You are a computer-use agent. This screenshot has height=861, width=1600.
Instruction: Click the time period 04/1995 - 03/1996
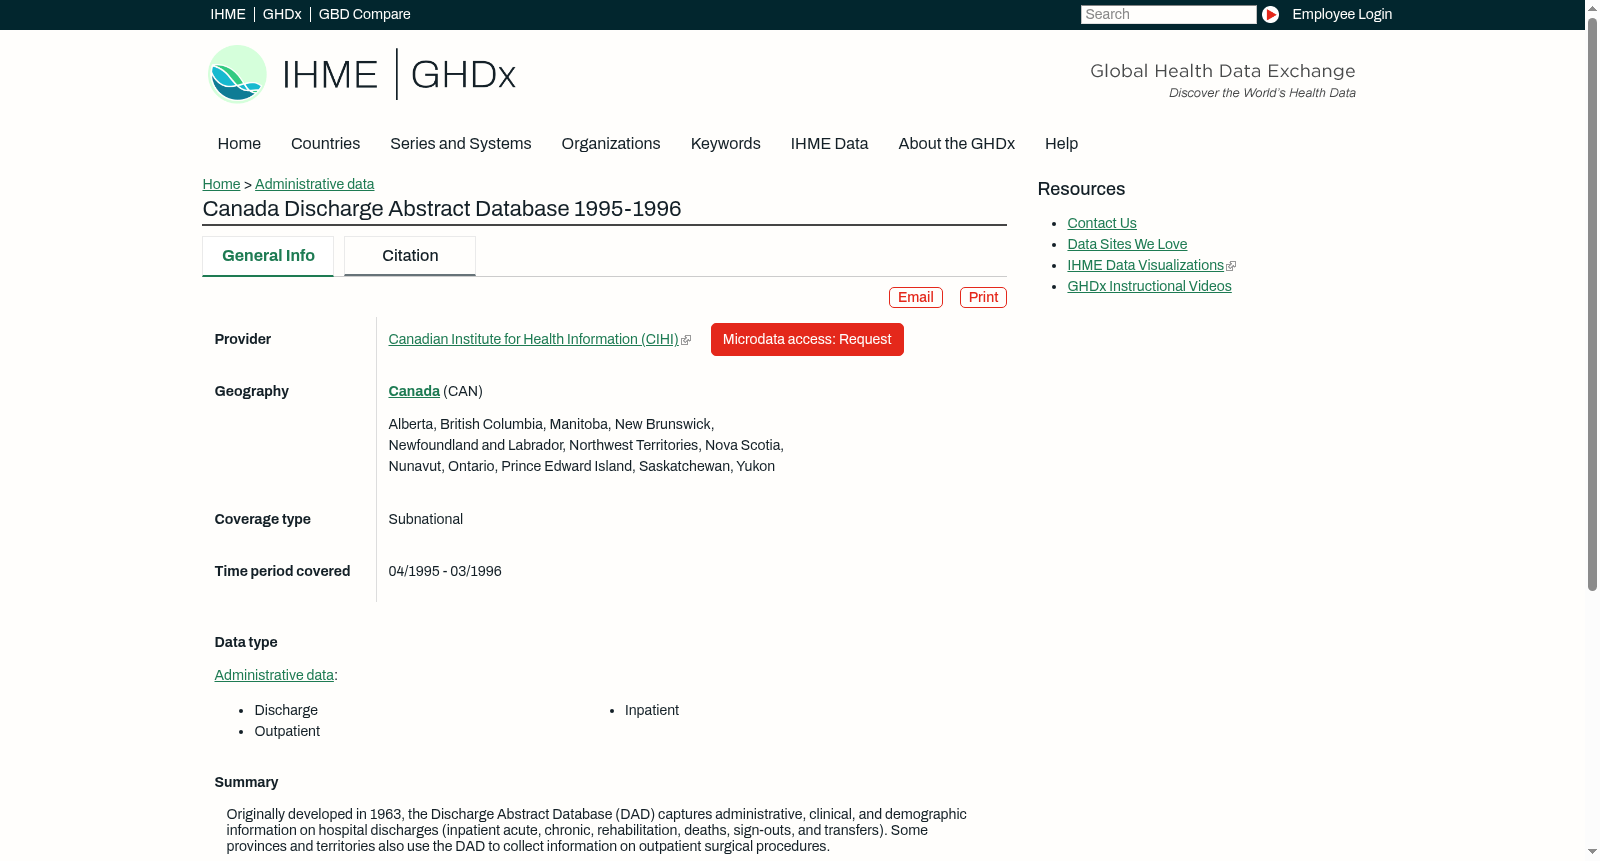click(x=445, y=572)
